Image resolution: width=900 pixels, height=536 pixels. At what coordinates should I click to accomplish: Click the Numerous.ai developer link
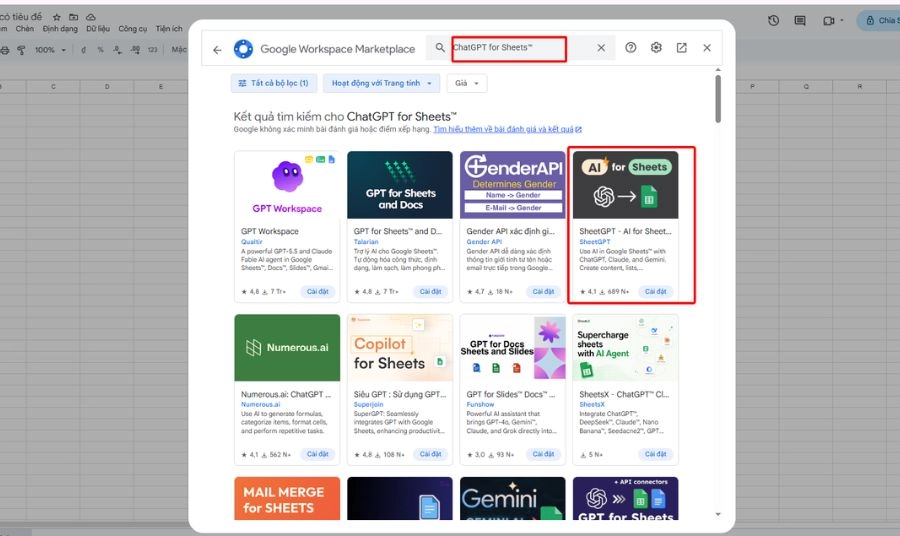coord(260,405)
